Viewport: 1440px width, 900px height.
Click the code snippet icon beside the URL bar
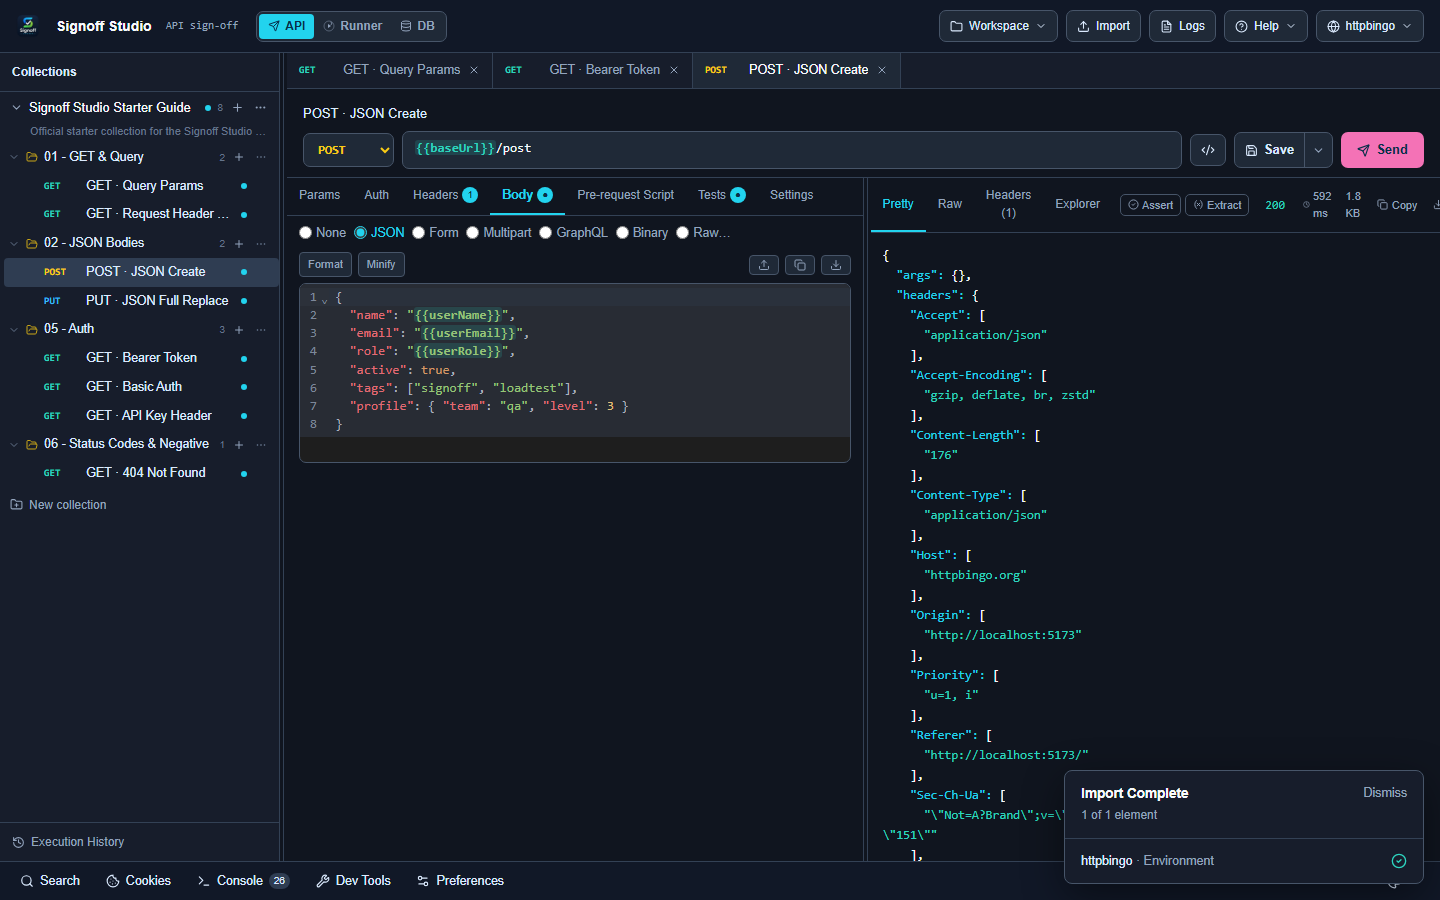coord(1208,150)
